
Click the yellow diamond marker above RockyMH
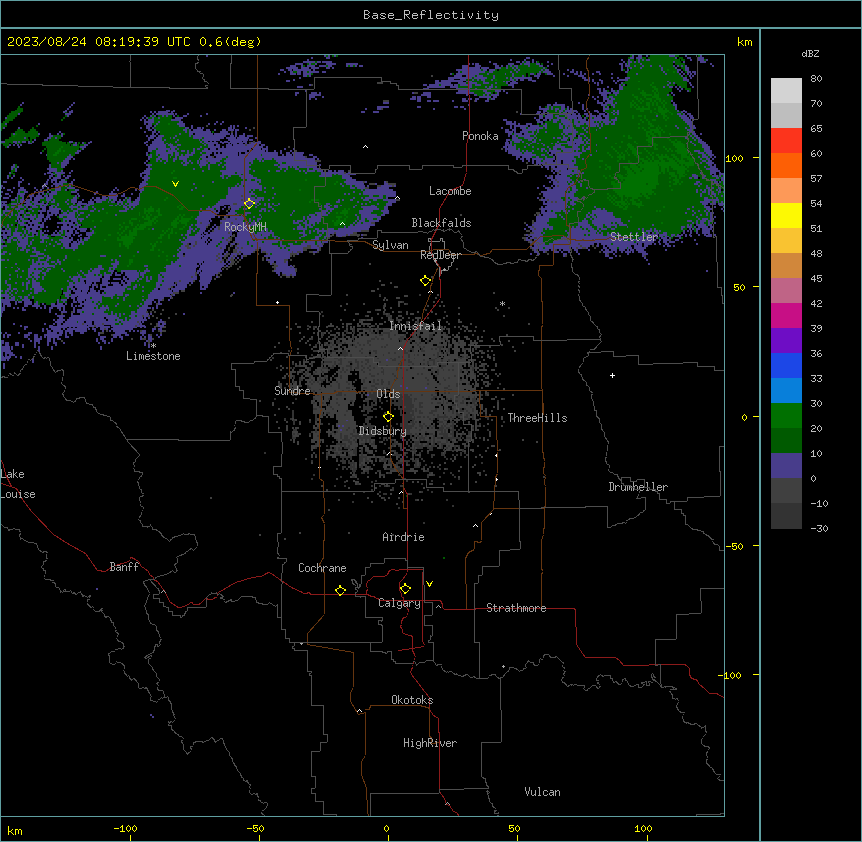(250, 204)
